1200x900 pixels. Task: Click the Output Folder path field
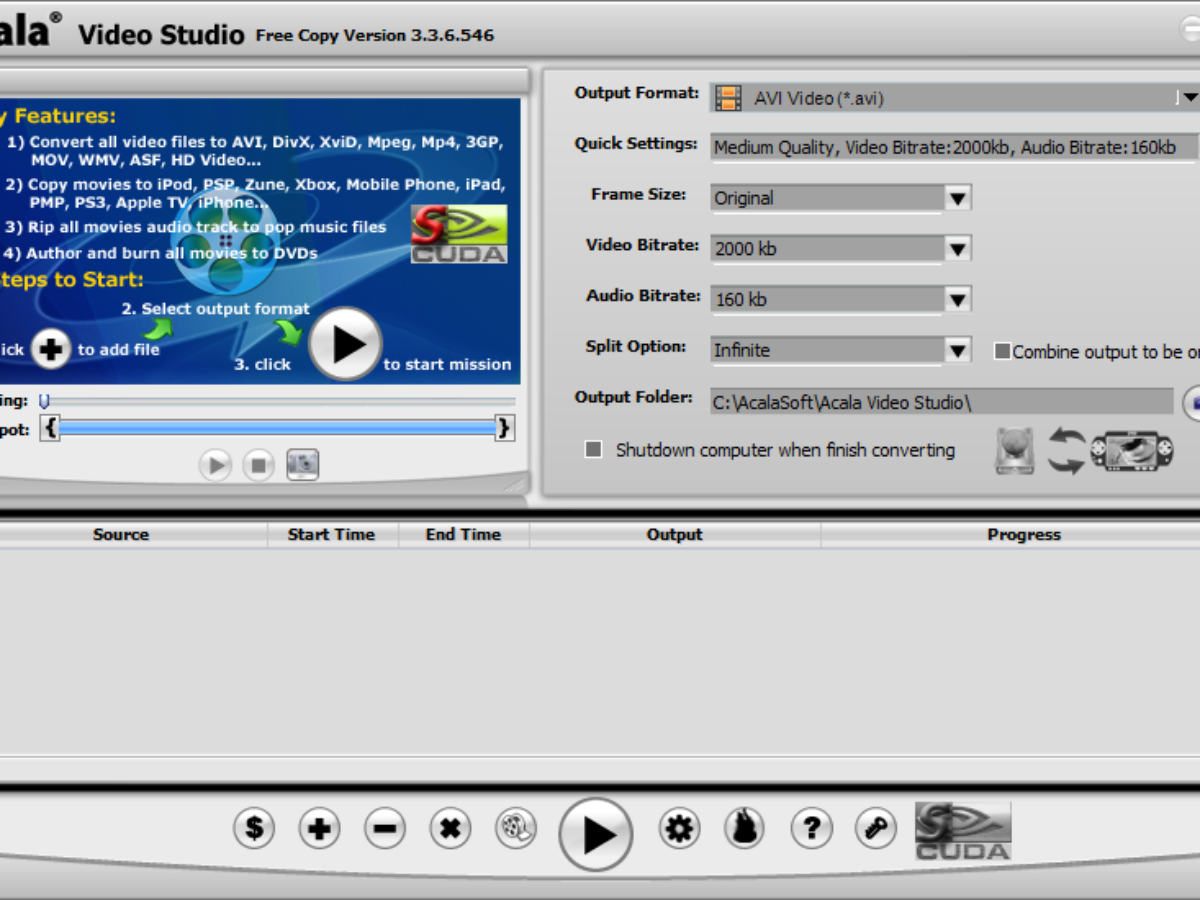[x=942, y=402]
